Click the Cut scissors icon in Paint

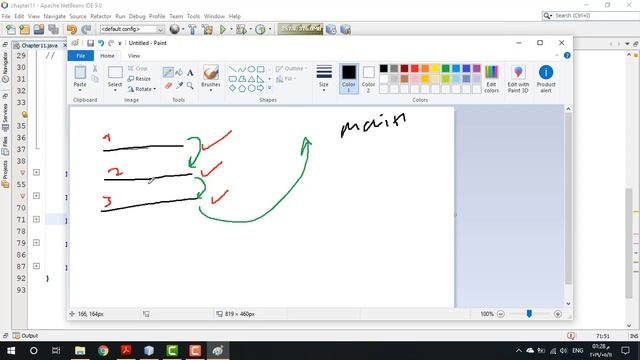pyautogui.click(x=95, y=69)
